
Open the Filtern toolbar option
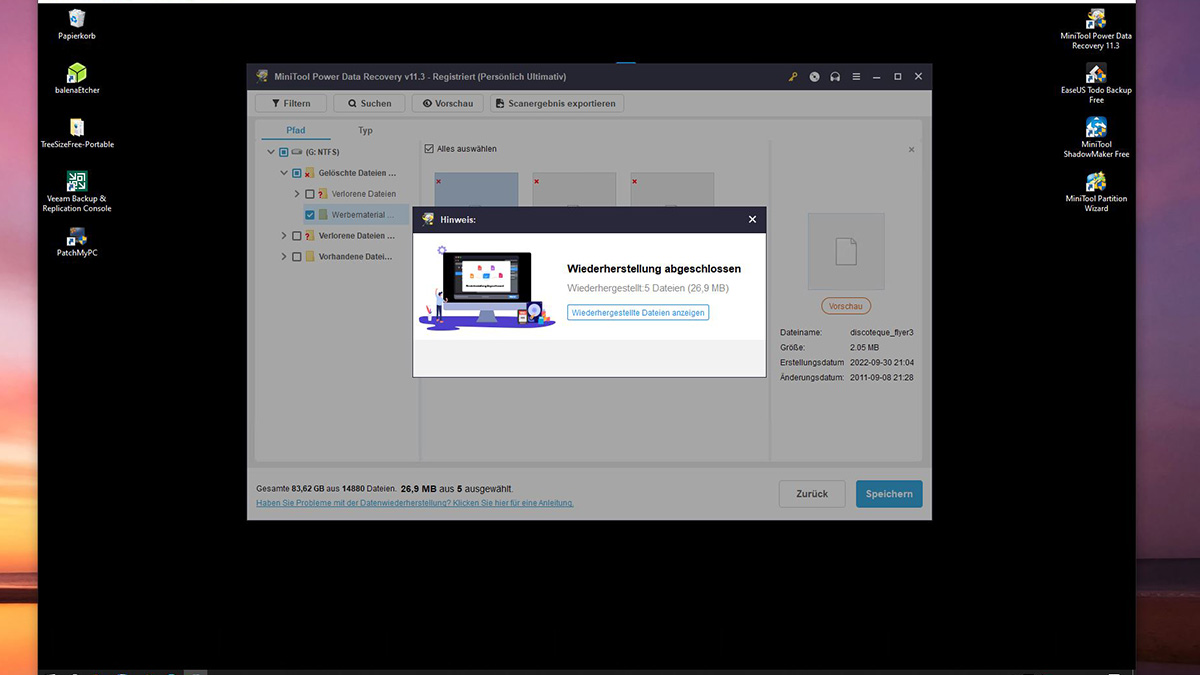(x=290, y=103)
